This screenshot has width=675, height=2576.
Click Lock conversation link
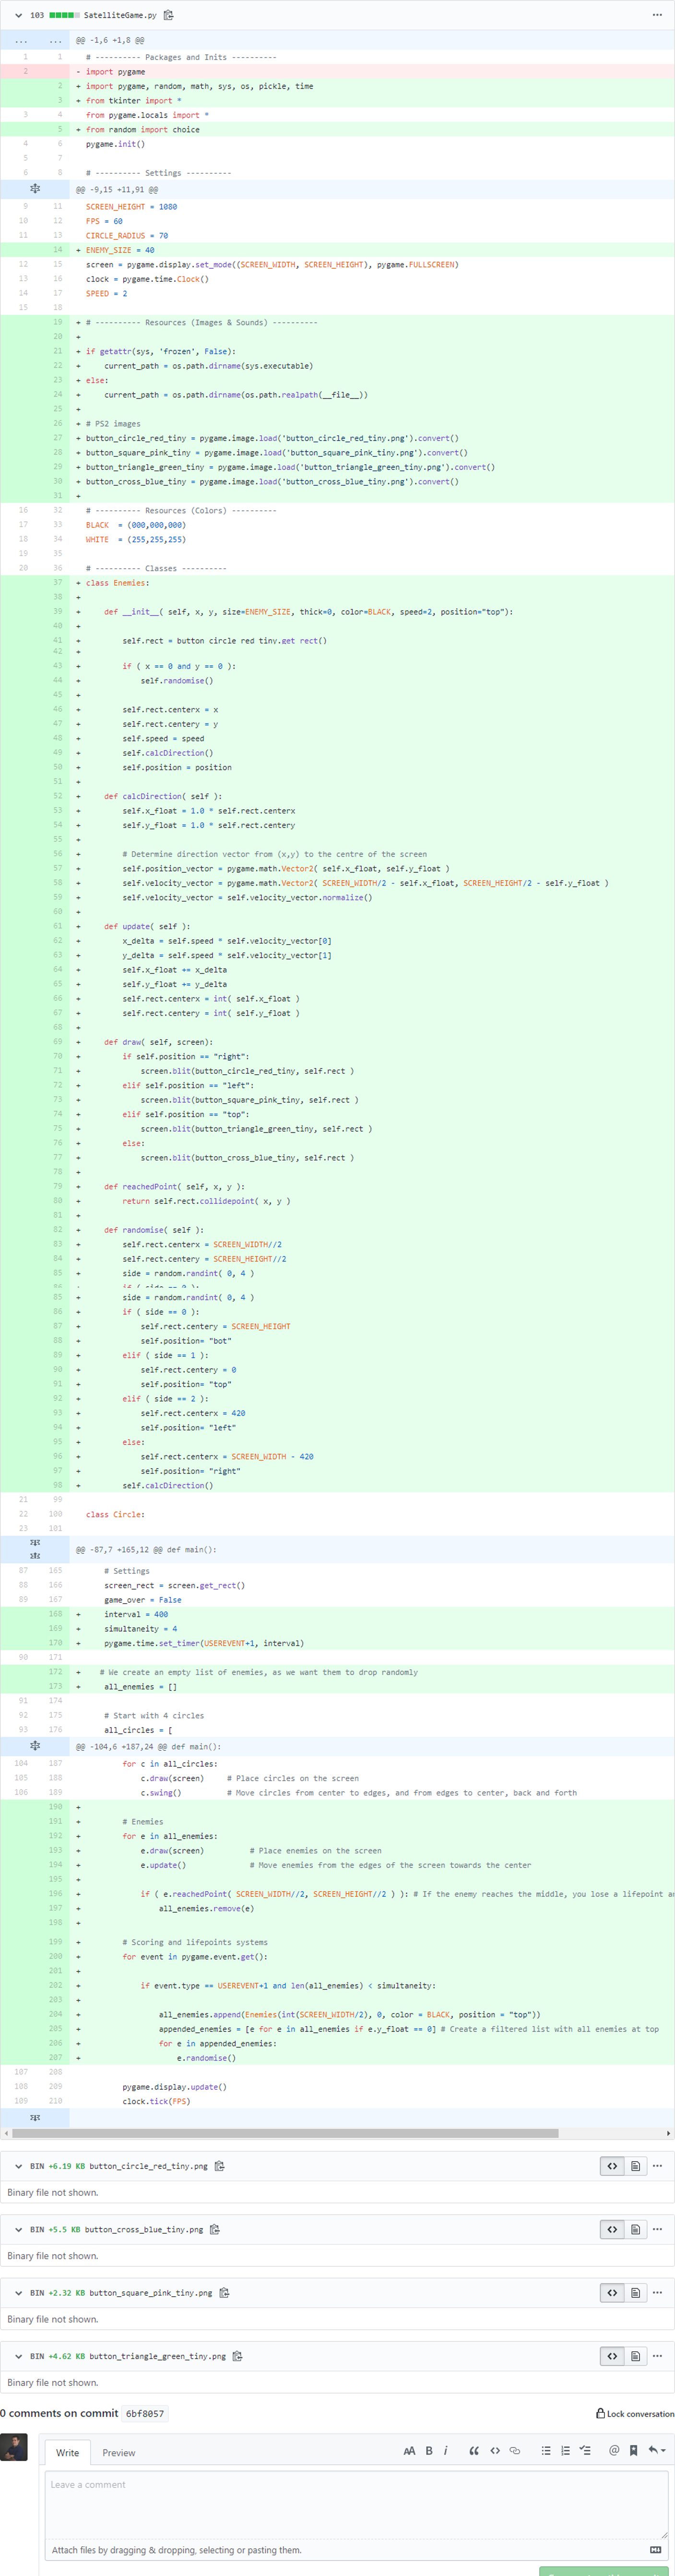pyautogui.click(x=635, y=2414)
